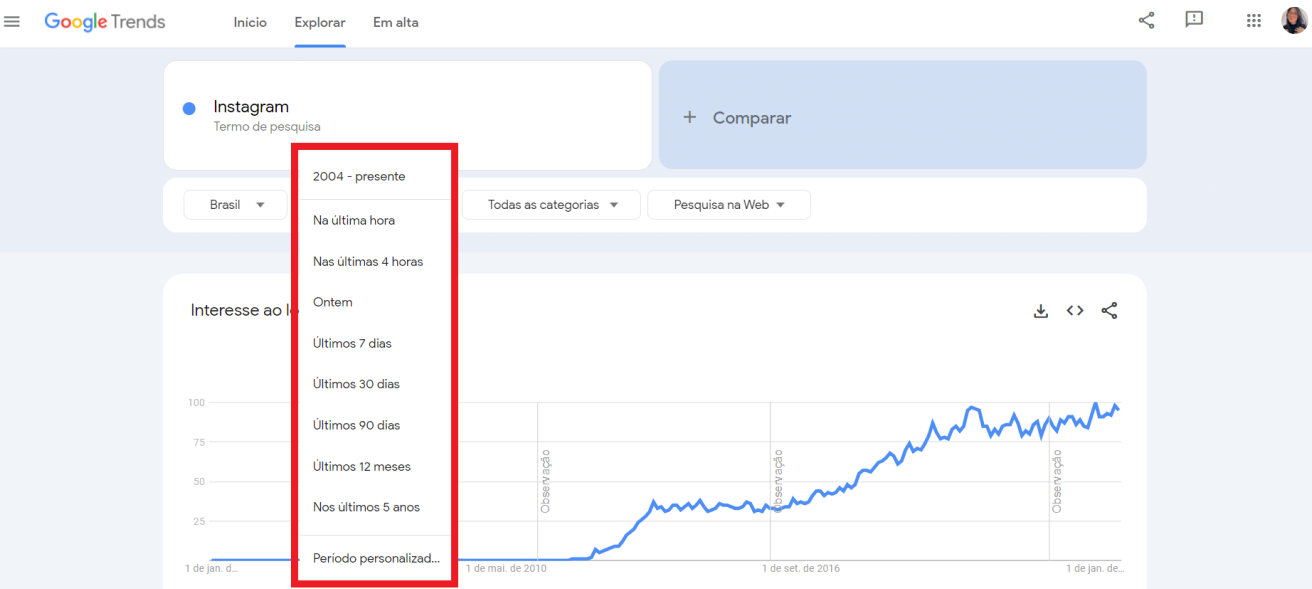Open the send feedback icon

pyautogui.click(x=1194, y=20)
